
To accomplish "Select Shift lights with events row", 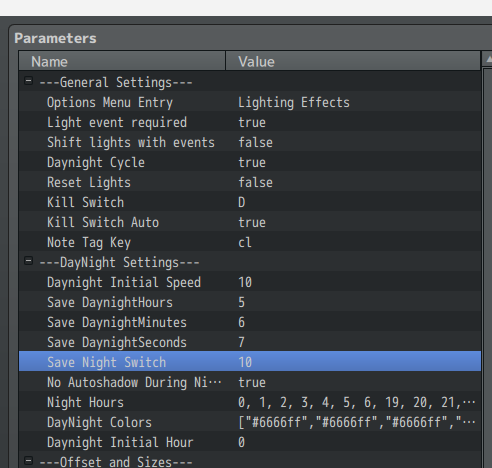I will pyautogui.click(x=250, y=142).
